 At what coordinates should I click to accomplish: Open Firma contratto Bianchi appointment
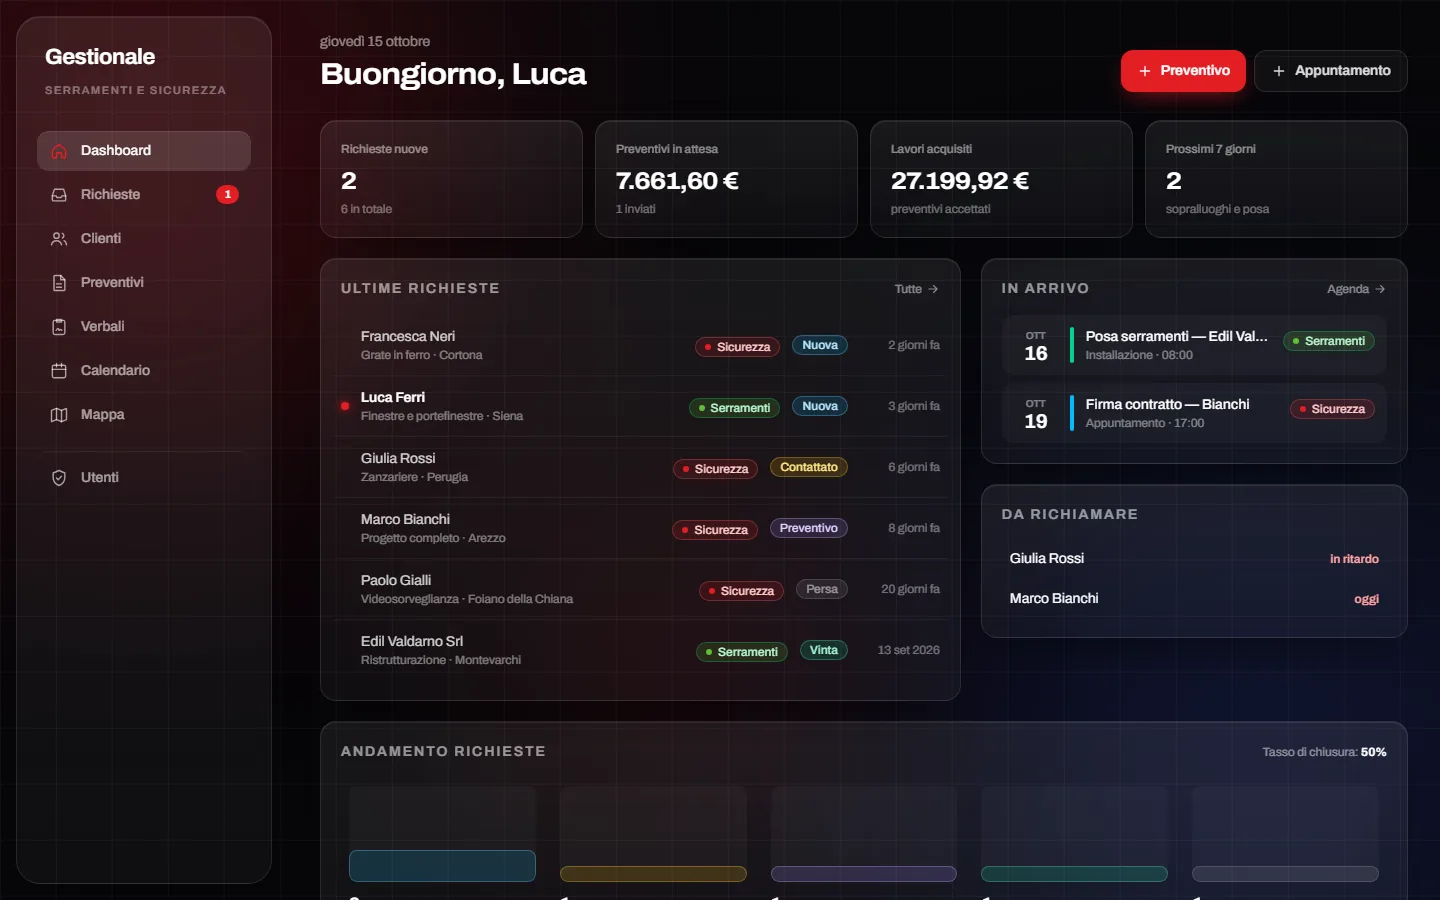[x=1194, y=413]
